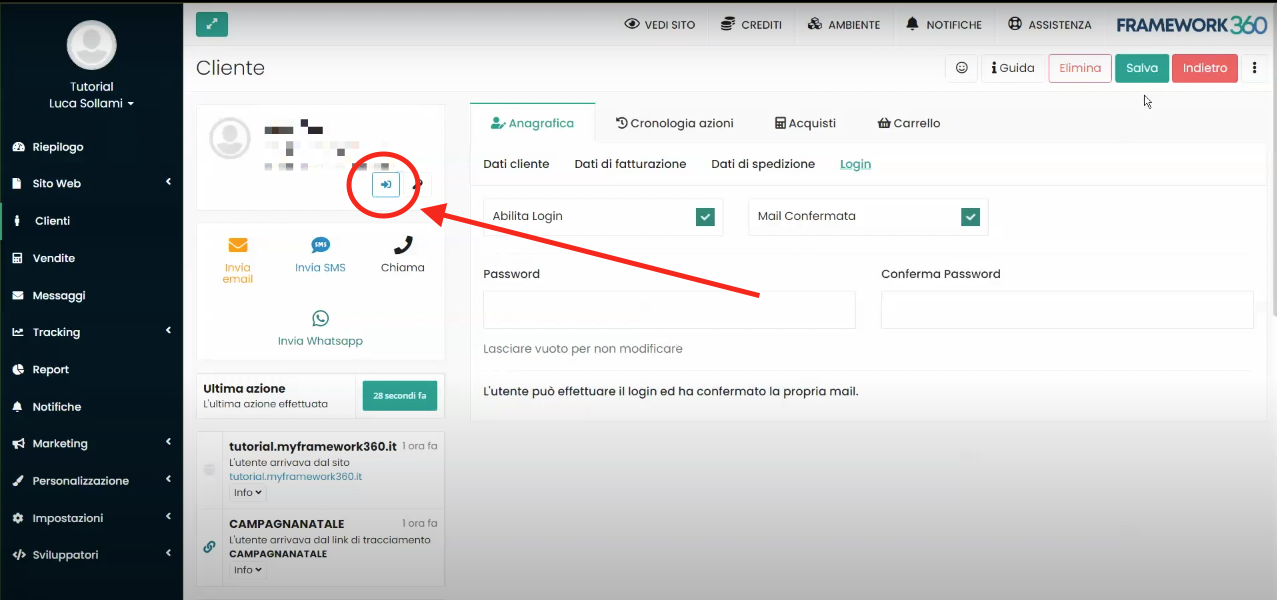This screenshot has height=600, width=1277.
Task: Click the green fullscreen expand icon
Action: [212, 24]
